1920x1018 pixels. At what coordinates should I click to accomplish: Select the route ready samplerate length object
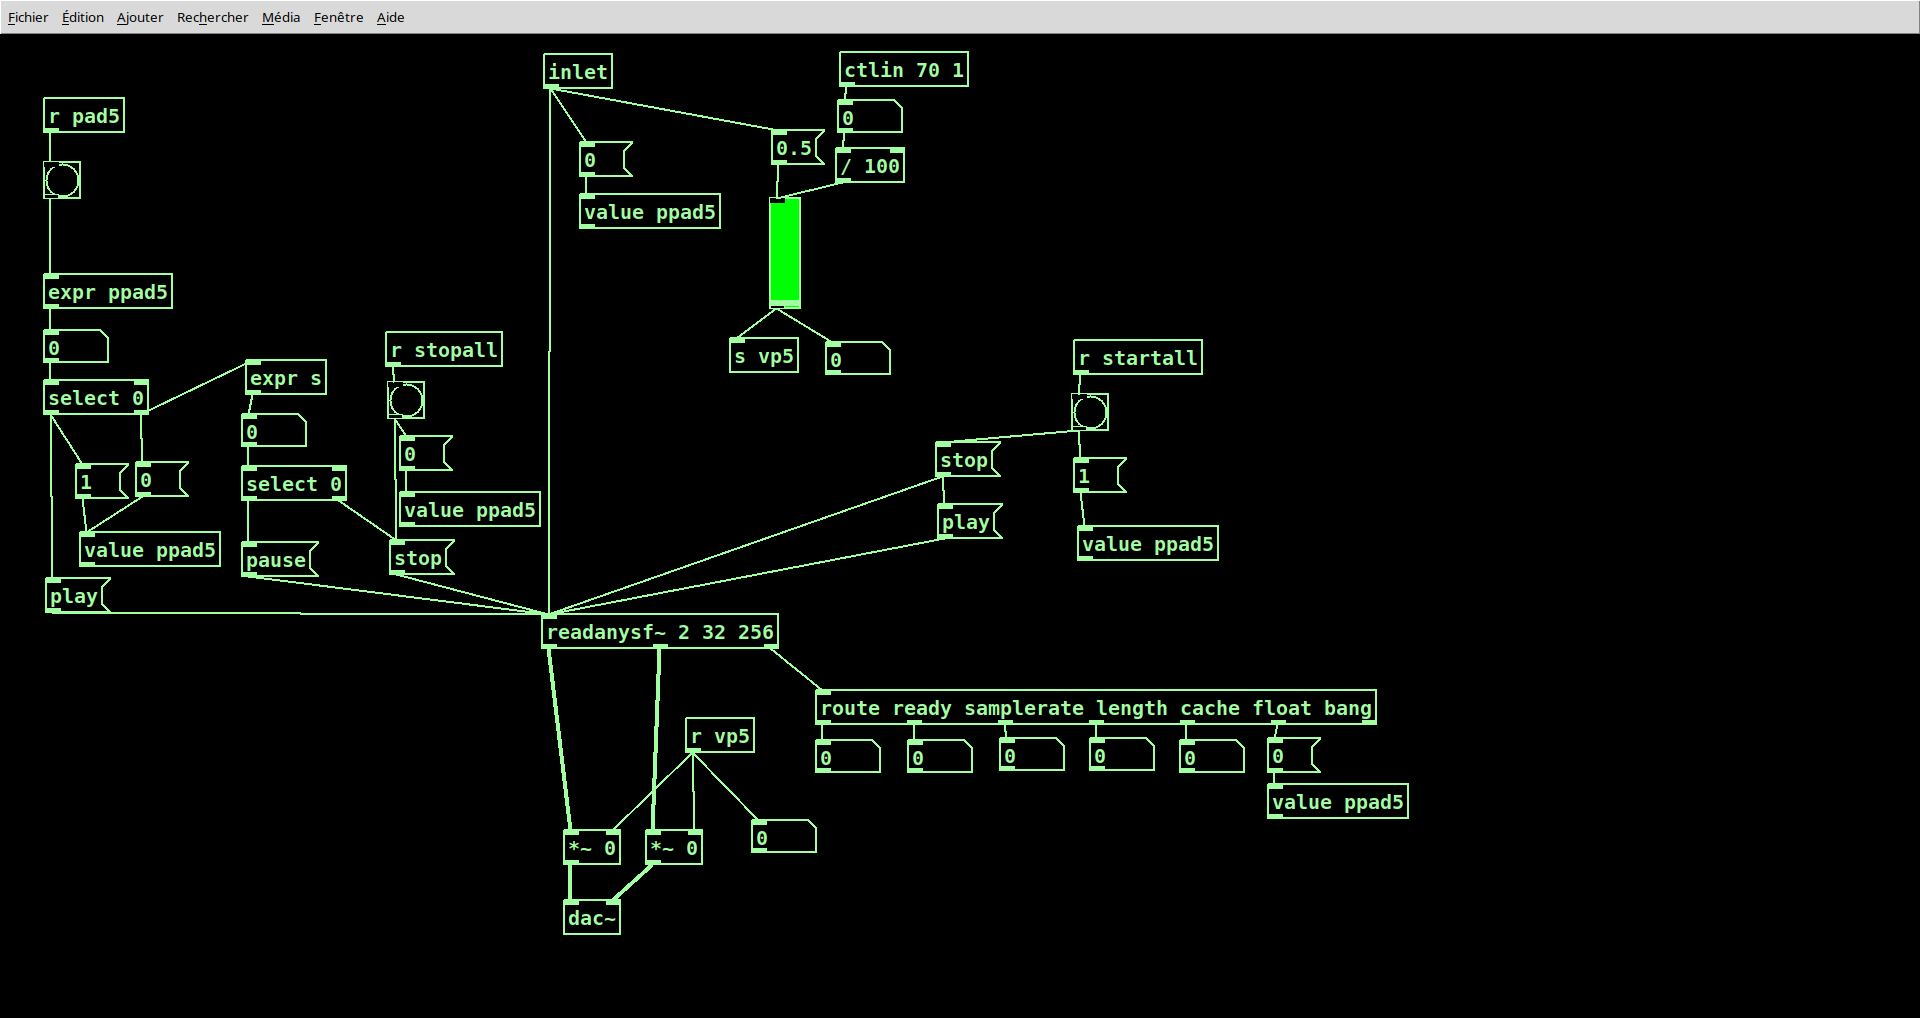click(1096, 708)
